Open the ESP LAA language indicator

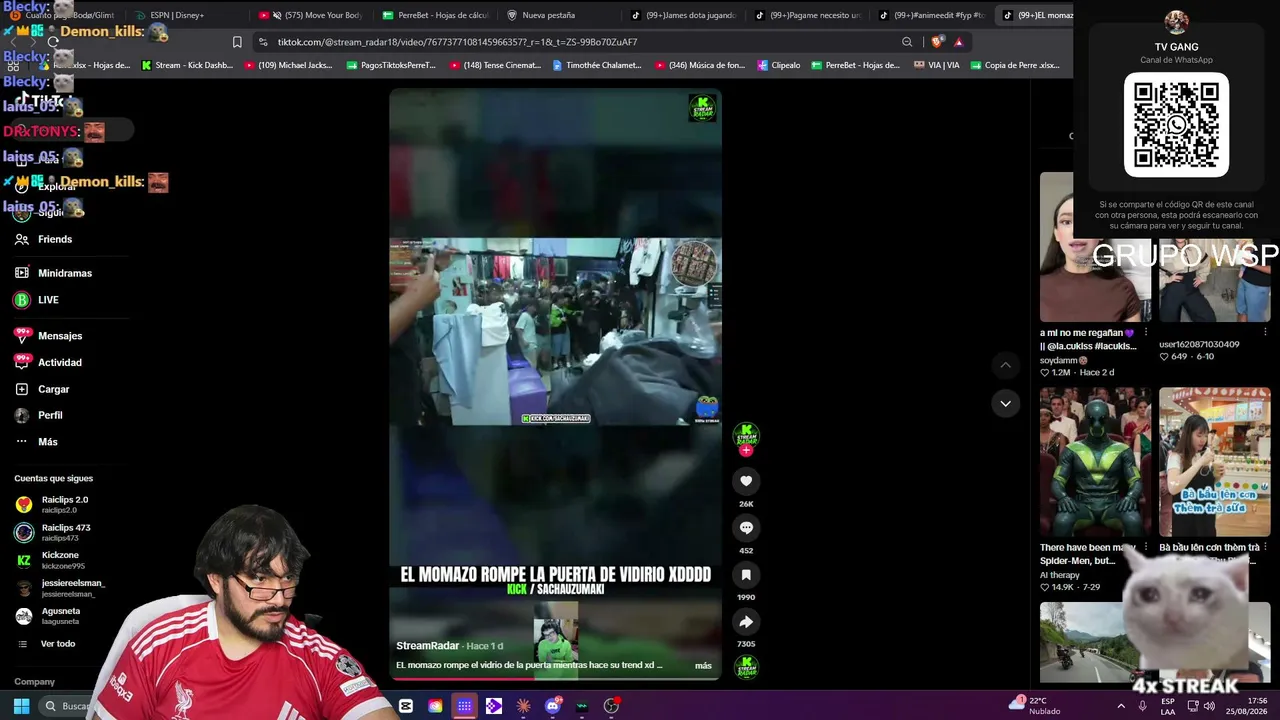(x=1168, y=706)
